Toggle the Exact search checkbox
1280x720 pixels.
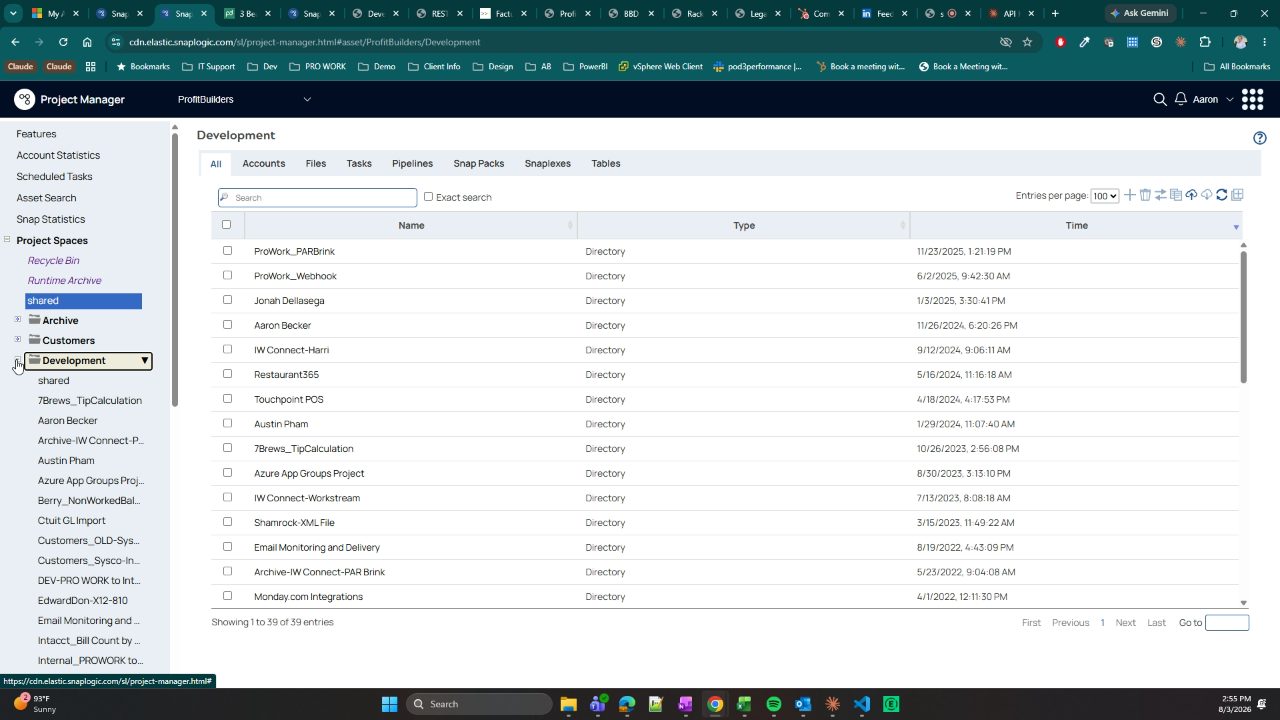point(428,197)
